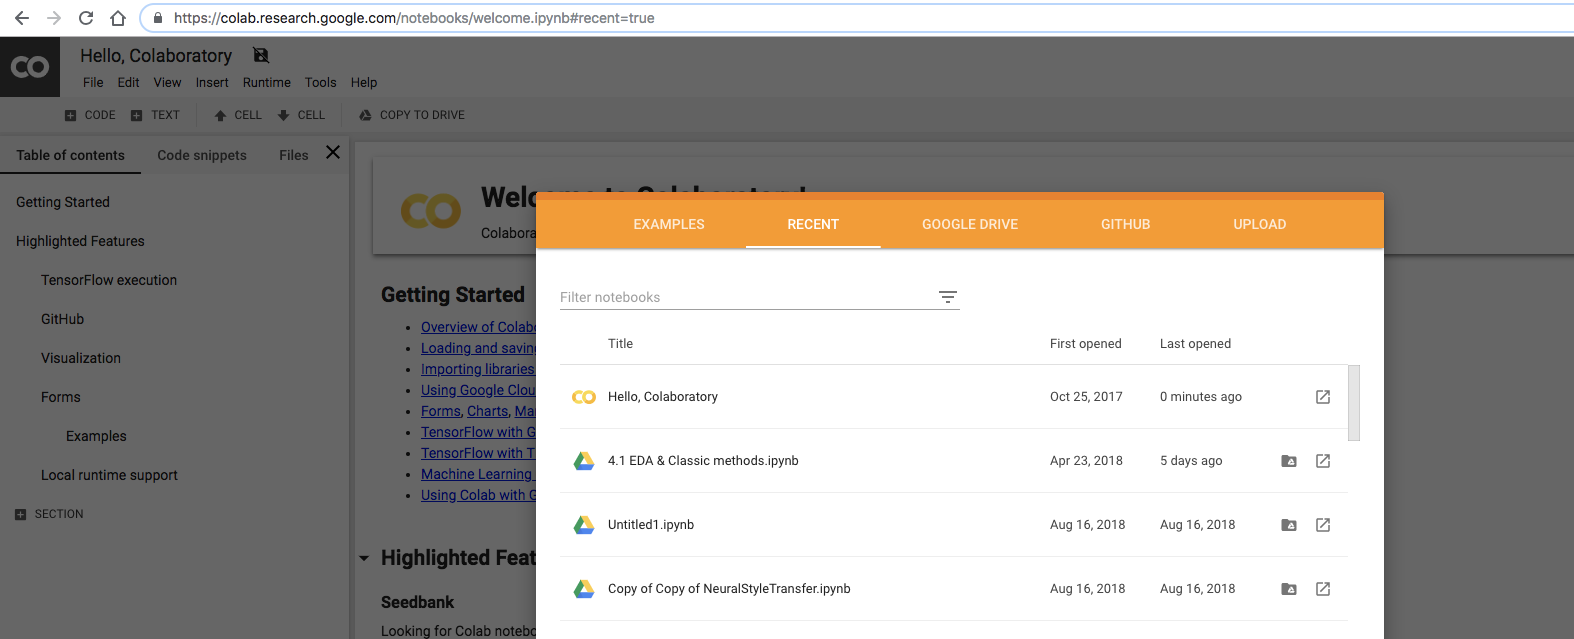Open Hello, Colaboratory in new tab icon
The image size is (1574, 639).
click(1323, 397)
